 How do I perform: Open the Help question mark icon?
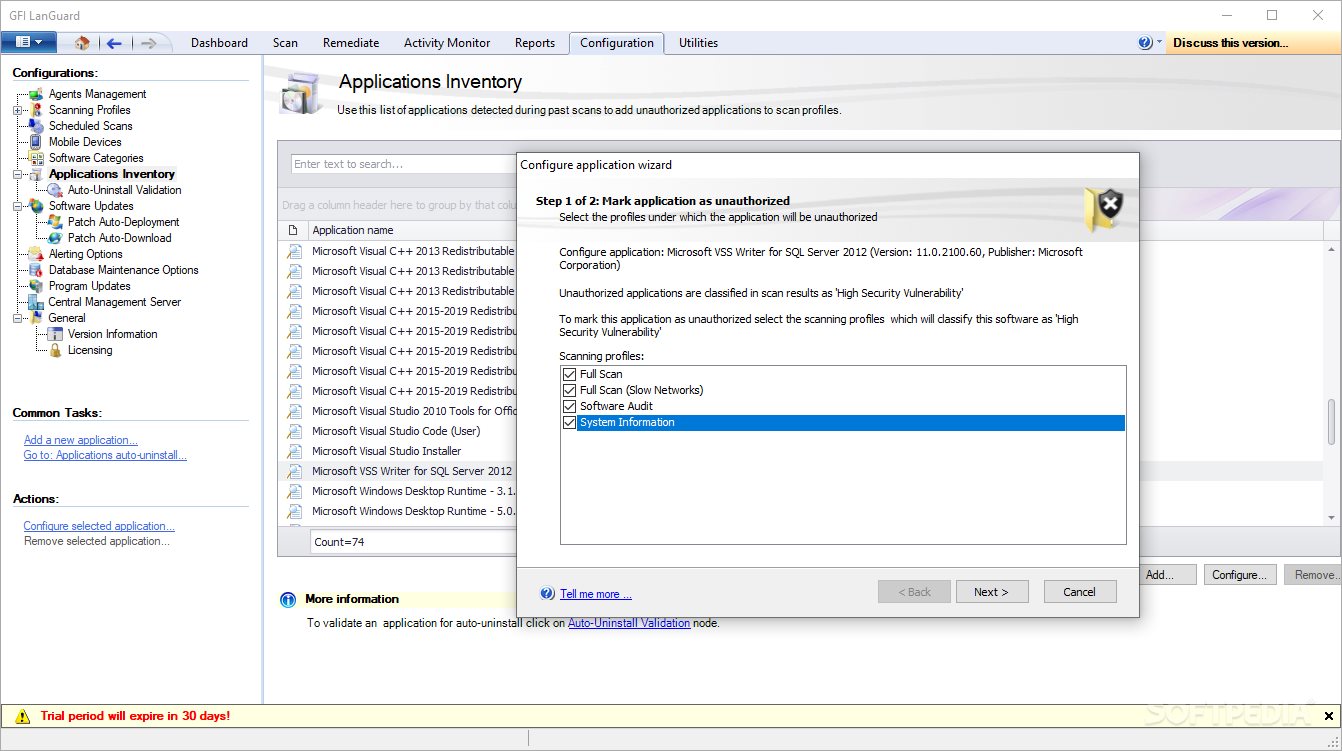coord(1145,43)
